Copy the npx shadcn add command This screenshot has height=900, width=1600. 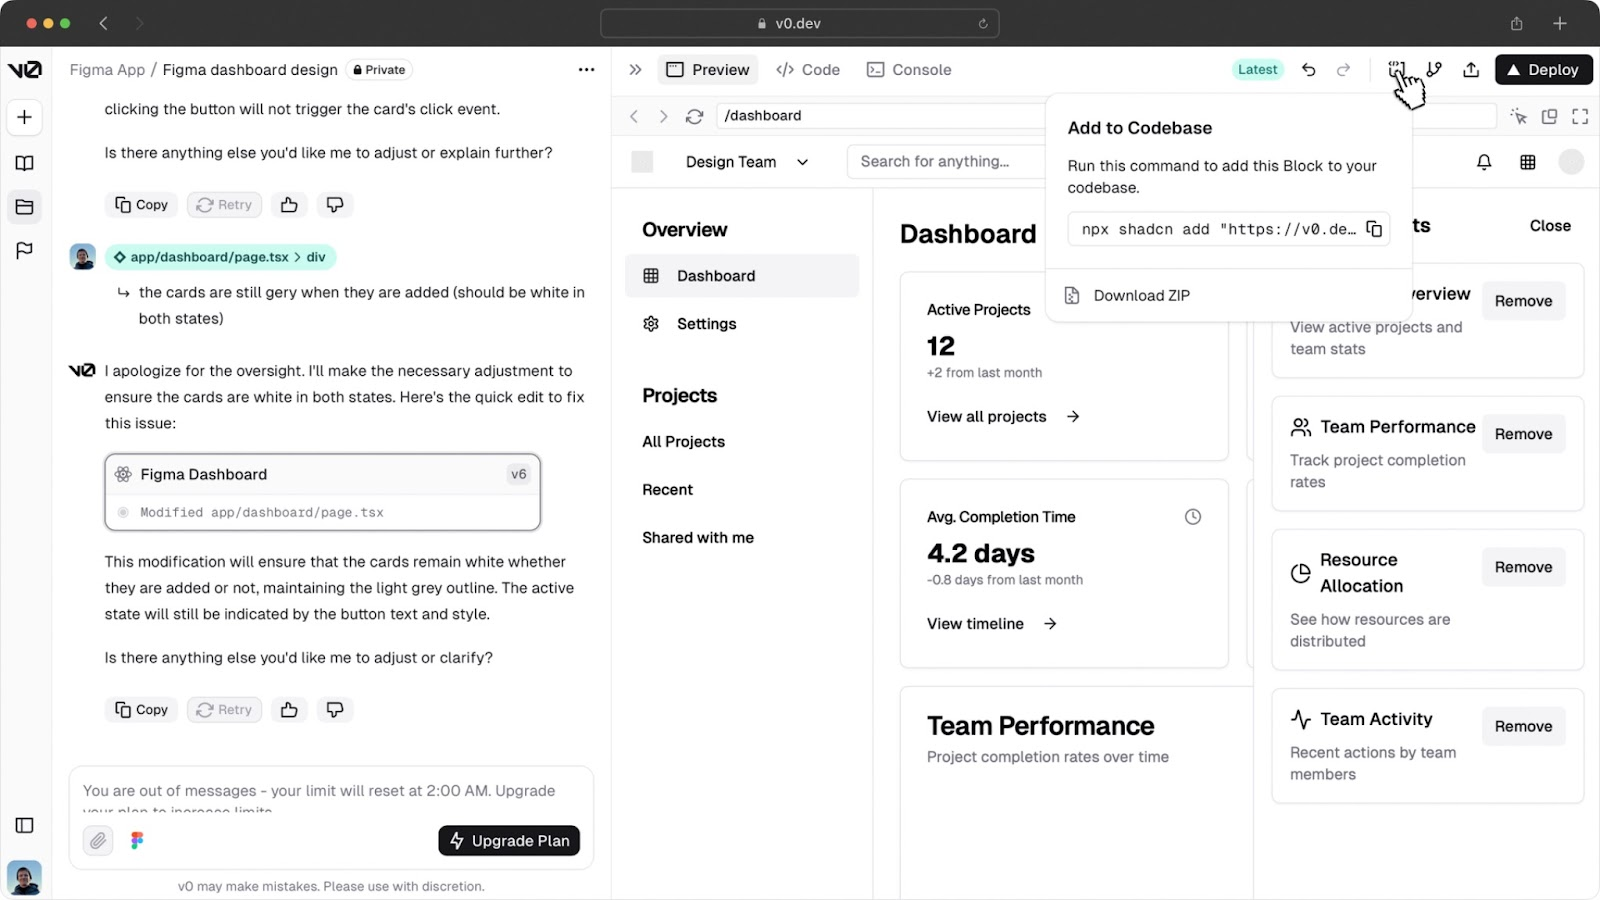pos(1374,229)
